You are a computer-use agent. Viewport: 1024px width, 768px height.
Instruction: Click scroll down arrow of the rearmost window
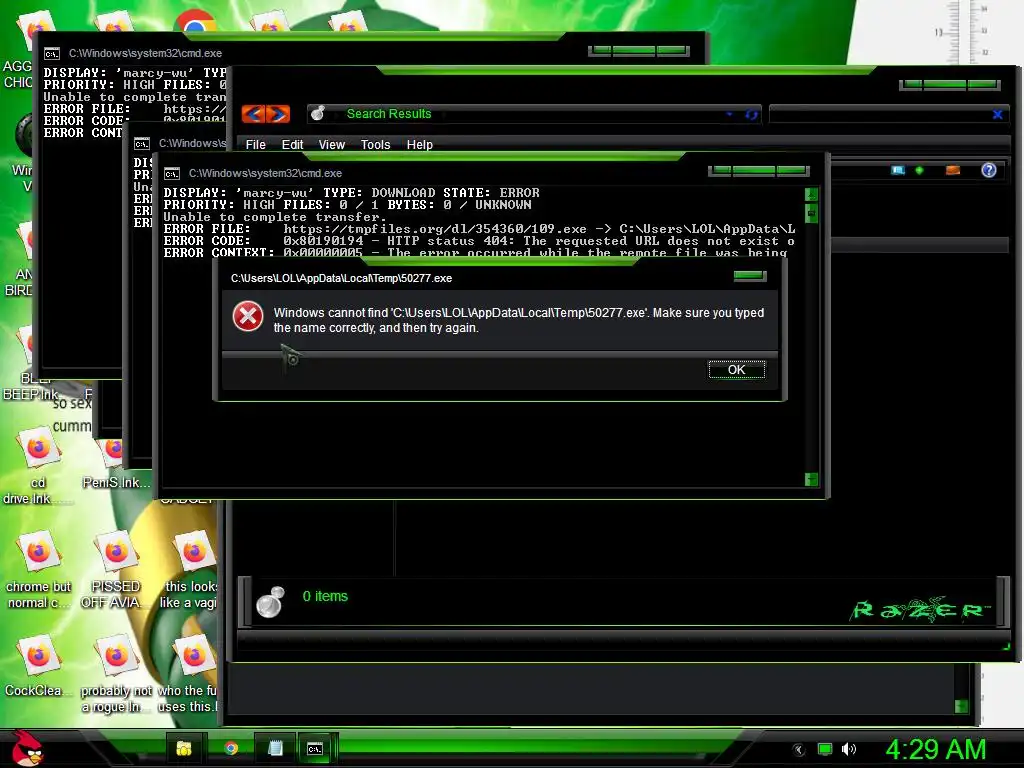click(x=961, y=706)
